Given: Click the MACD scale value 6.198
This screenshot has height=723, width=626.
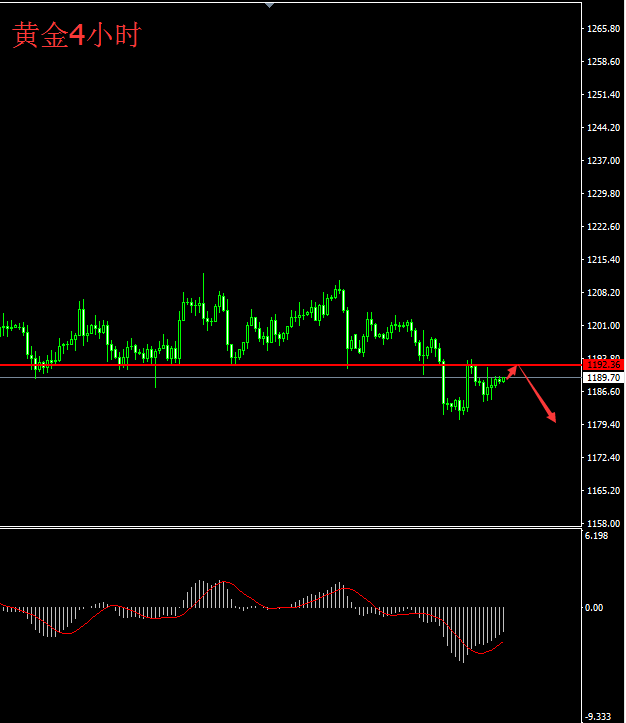Looking at the screenshot, I should pos(596,536).
